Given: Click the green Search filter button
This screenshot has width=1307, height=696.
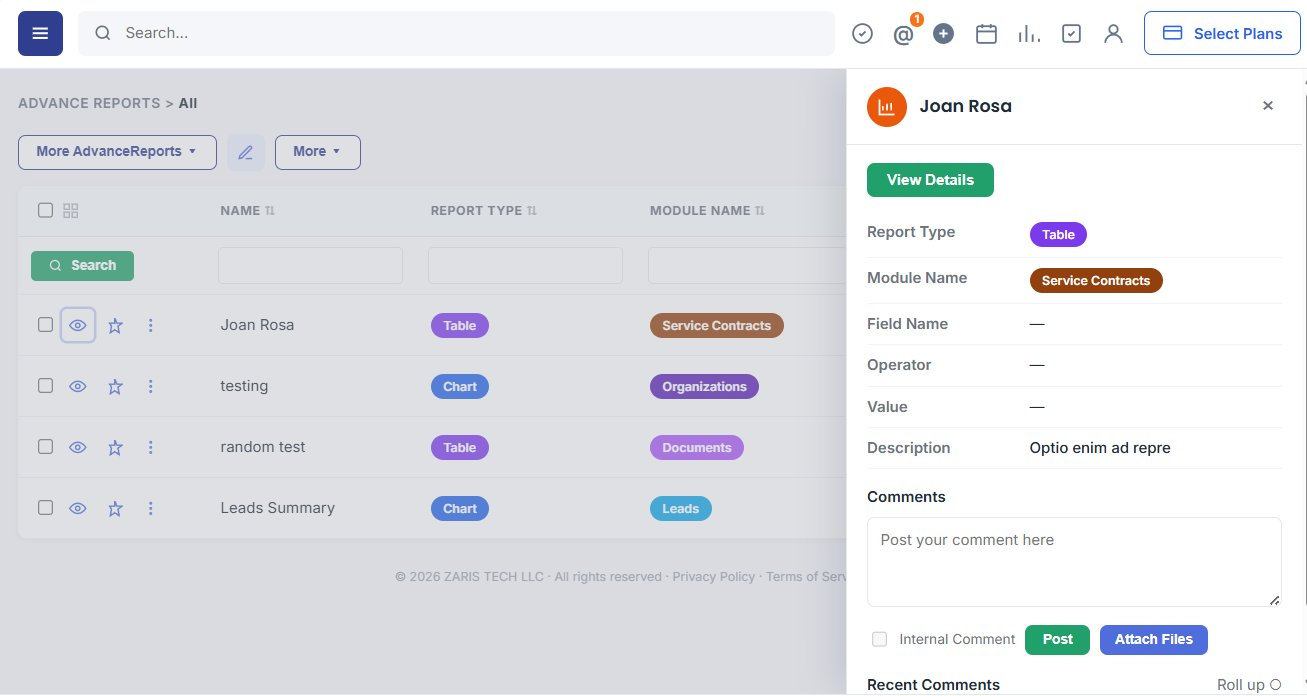Looking at the screenshot, I should coord(82,265).
